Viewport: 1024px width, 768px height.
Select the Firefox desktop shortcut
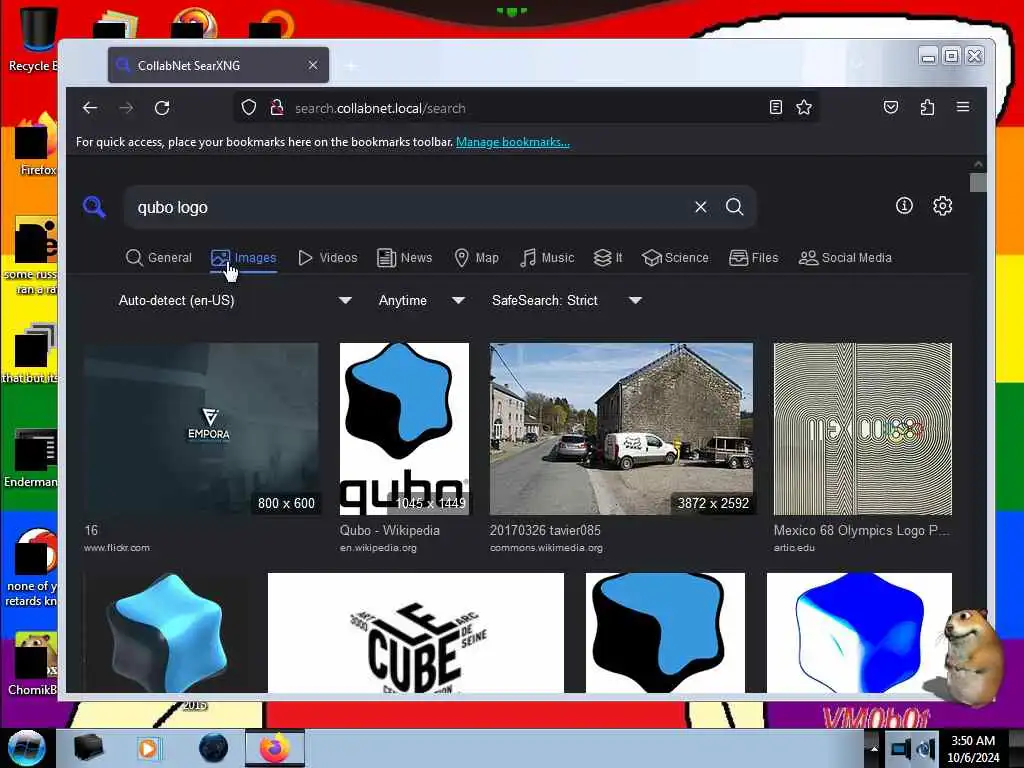pyautogui.click(x=34, y=144)
